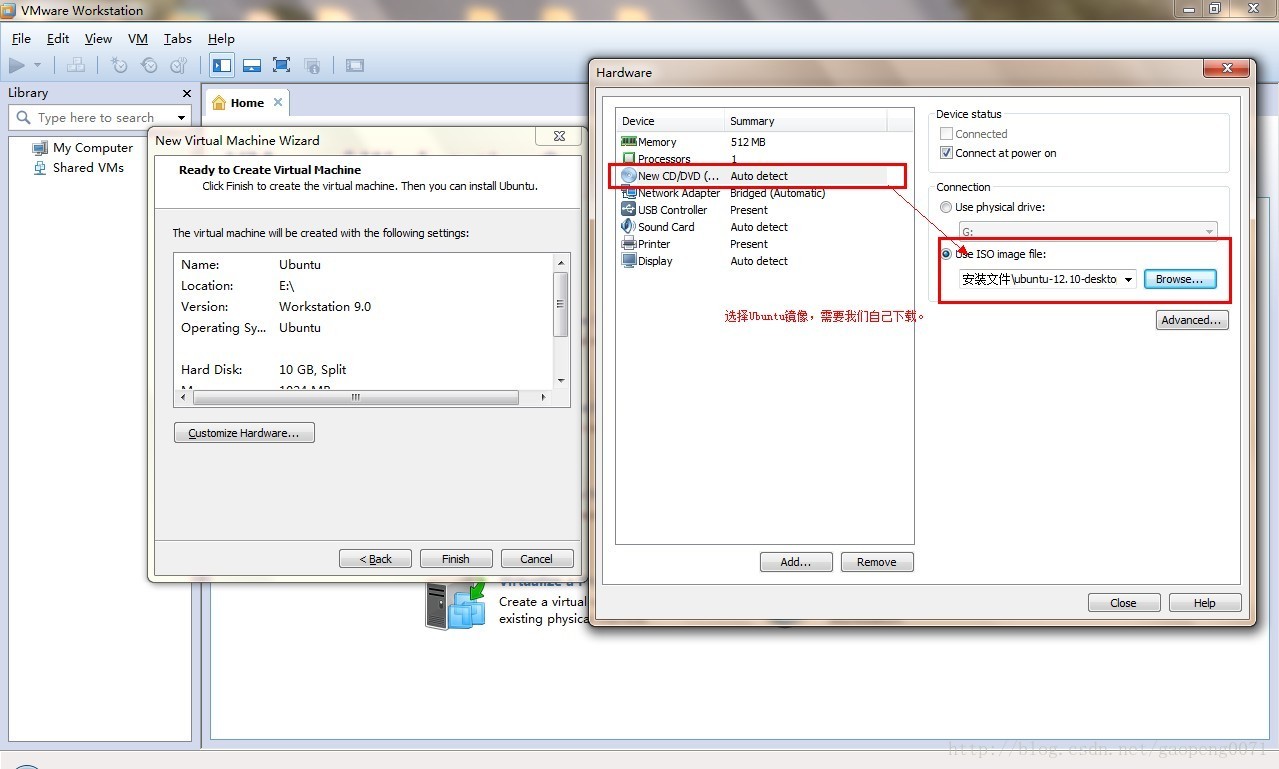
Task: Select the Printer device icon
Action: pyautogui.click(x=628, y=244)
